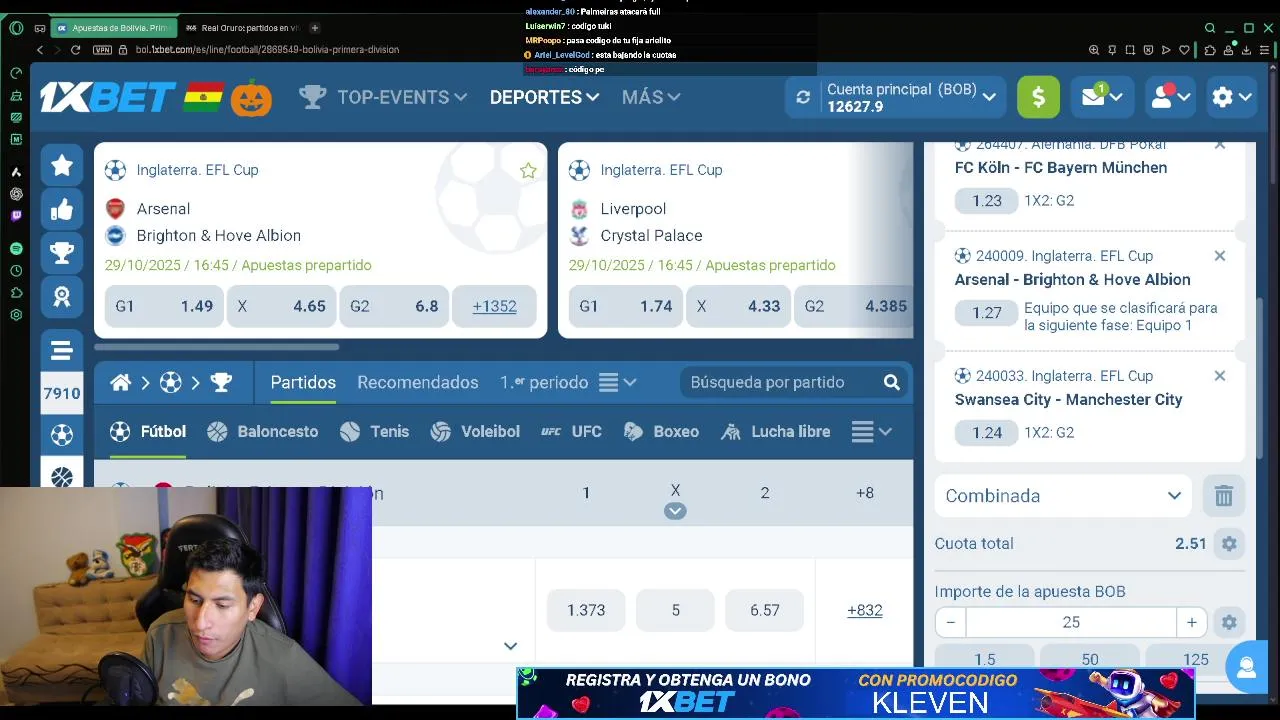Expand the DEPORTES menu
The image size is (1280, 720).
pyautogui.click(x=544, y=97)
